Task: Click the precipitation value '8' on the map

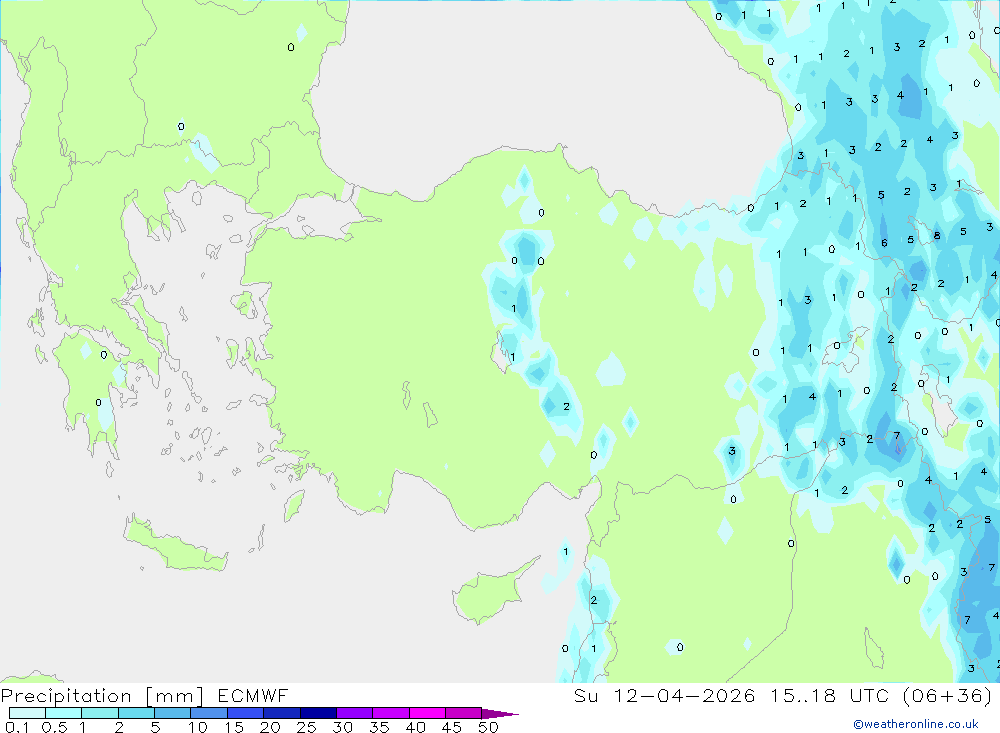Action: point(937,235)
